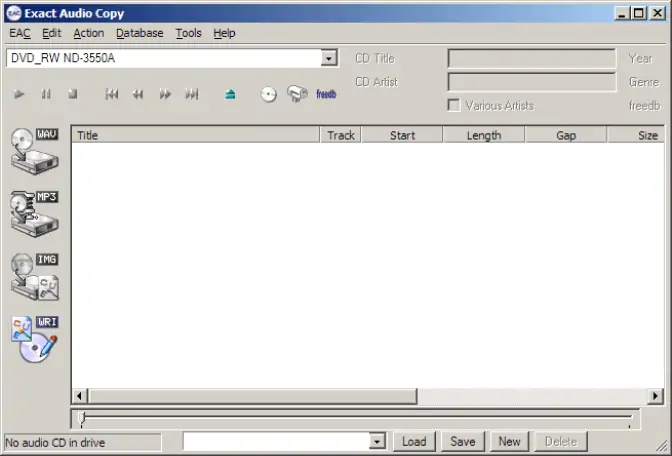The width and height of the screenshot is (672, 456).
Task: Open the EAC menu
Action: point(20,33)
